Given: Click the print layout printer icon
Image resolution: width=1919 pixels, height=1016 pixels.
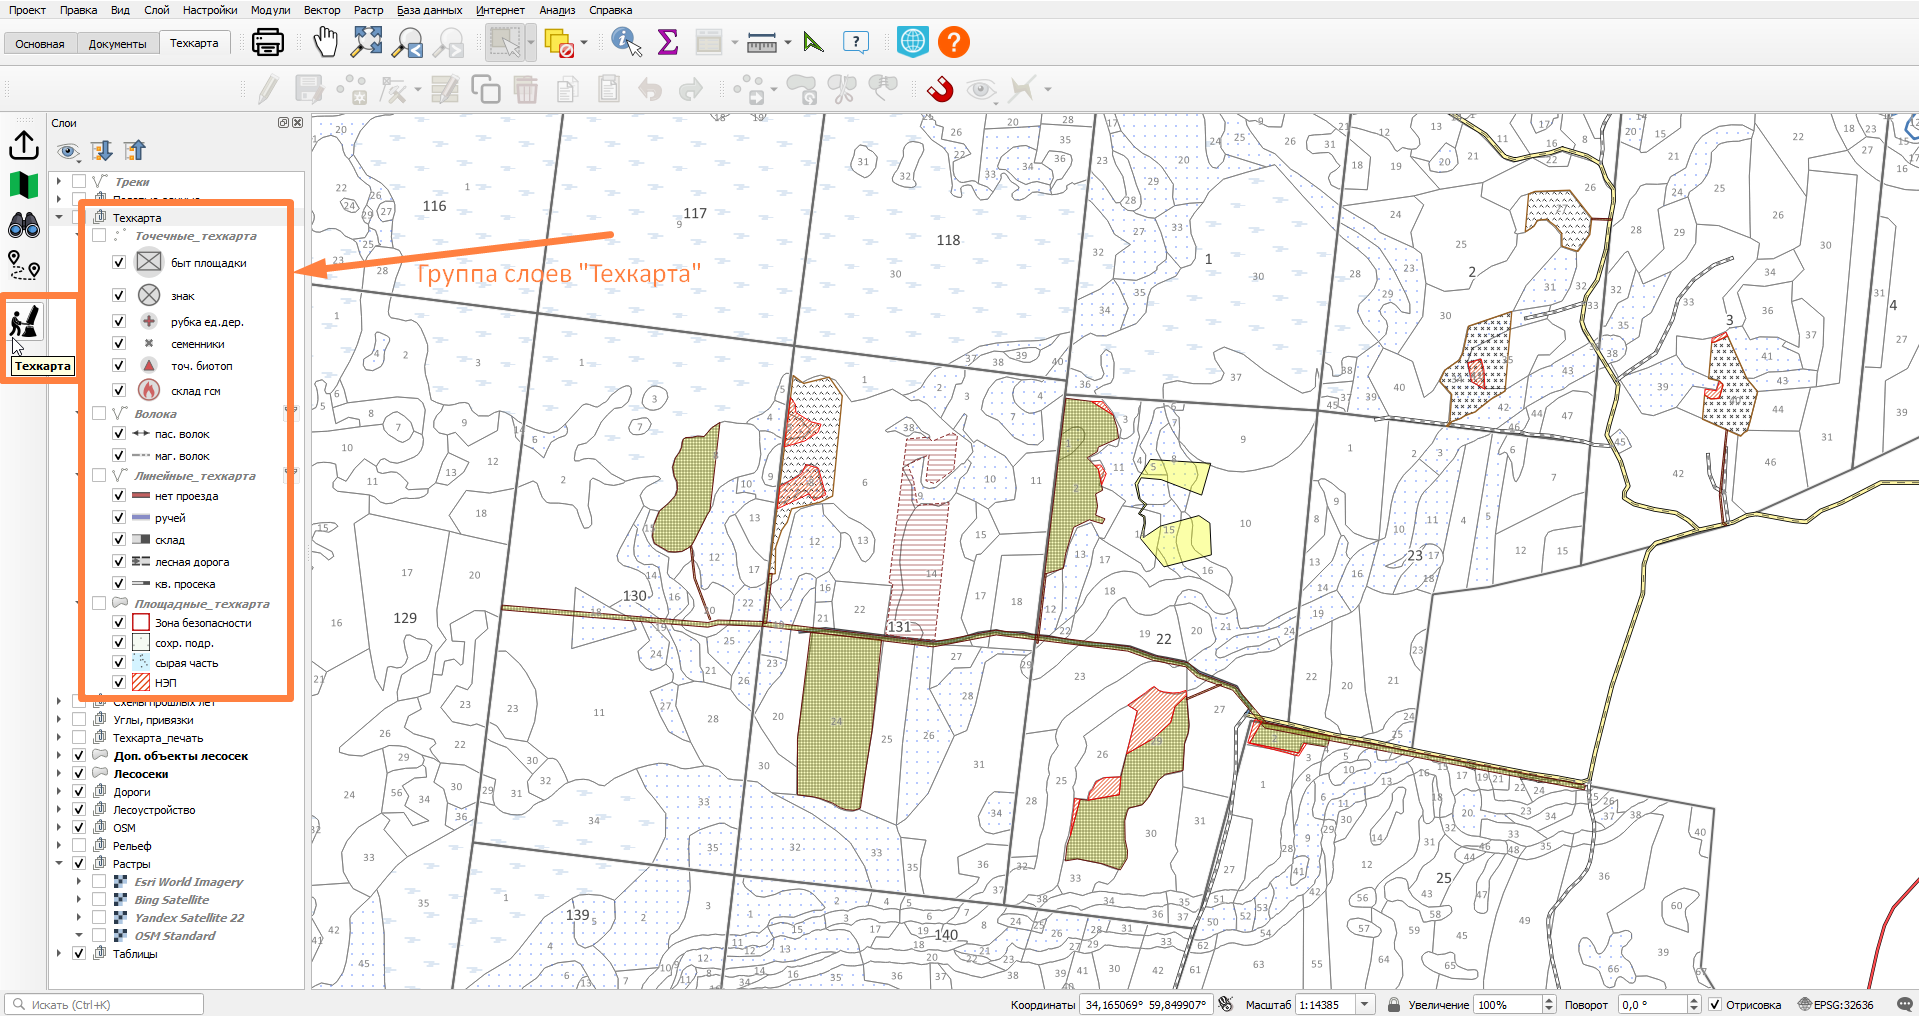Looking at the screenshot, I should (x=267, y=42).
